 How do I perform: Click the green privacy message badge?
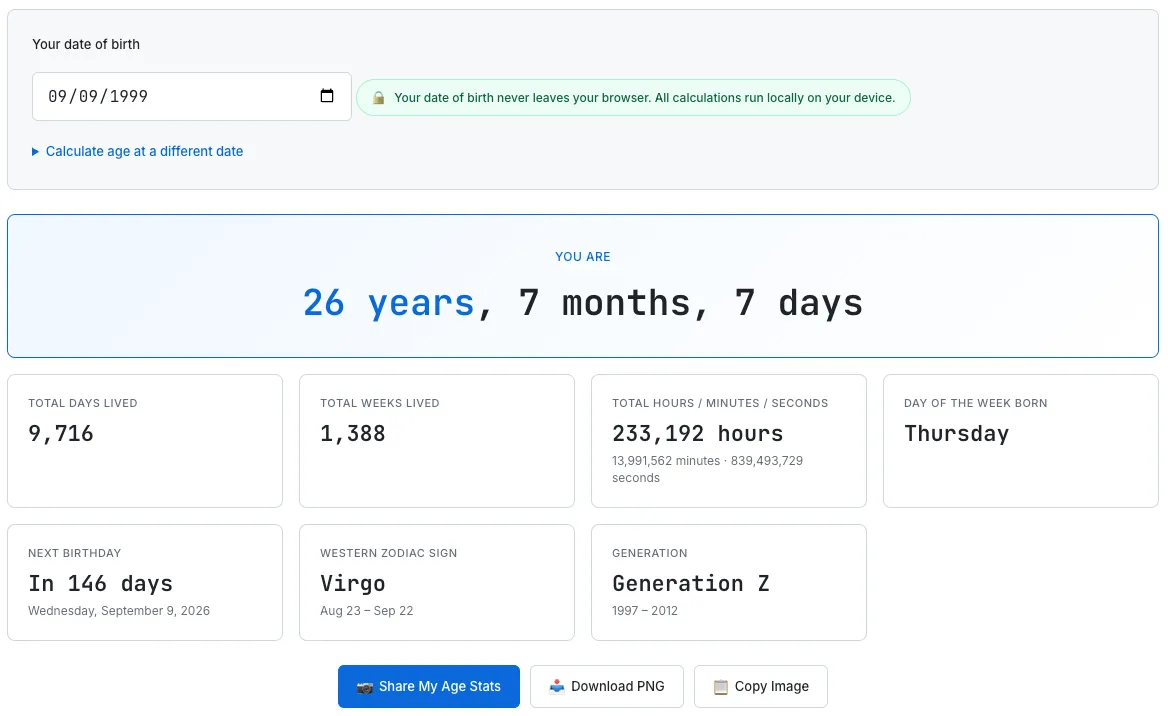633,97
